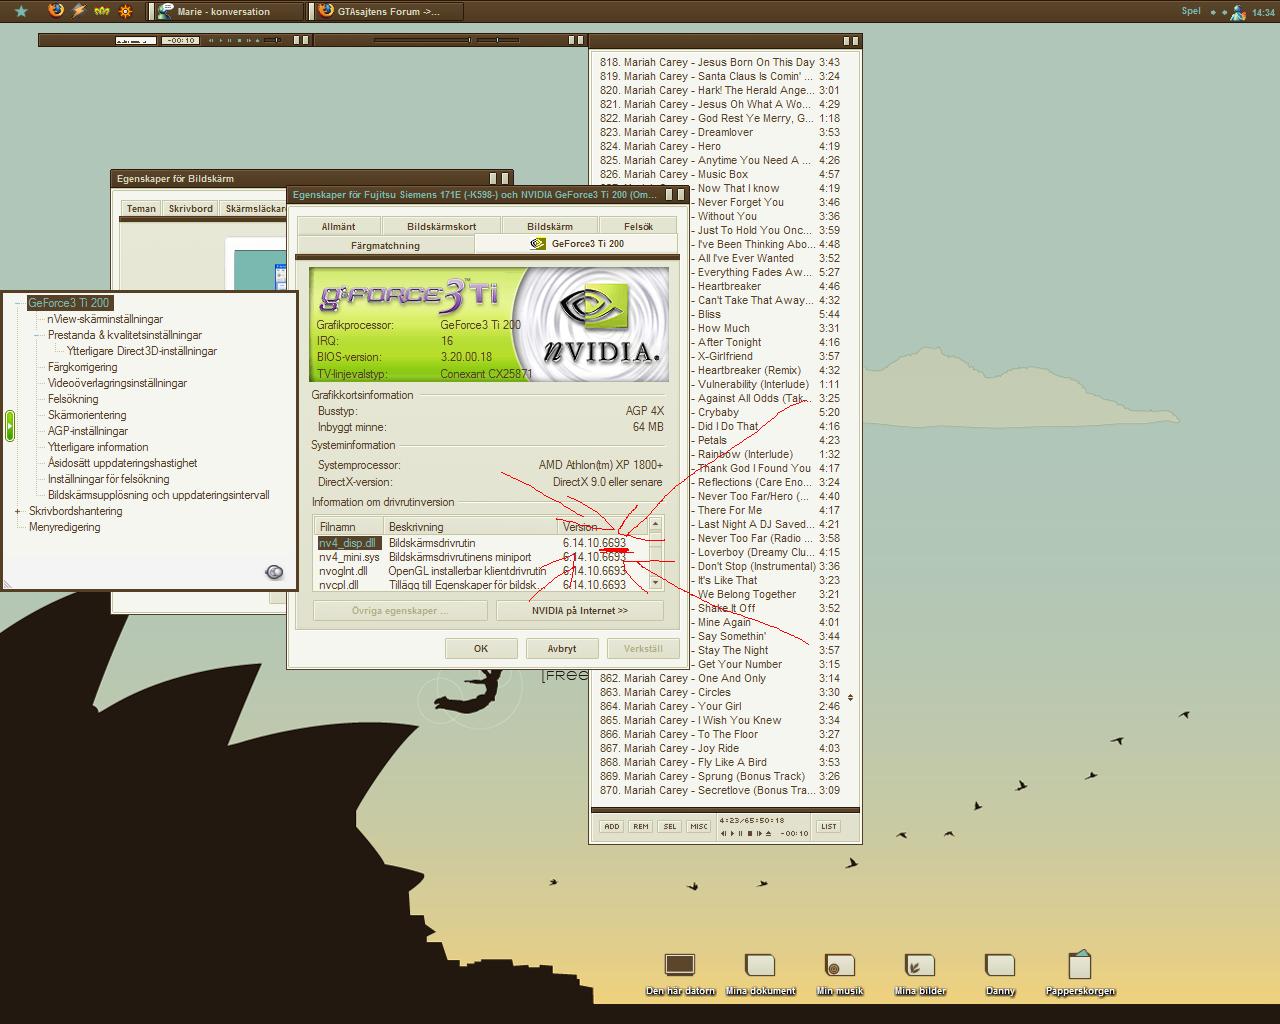Switch to the Marie - konversation taskbar window
This screenshot has width=1280, height=1024.
(228, 11)
